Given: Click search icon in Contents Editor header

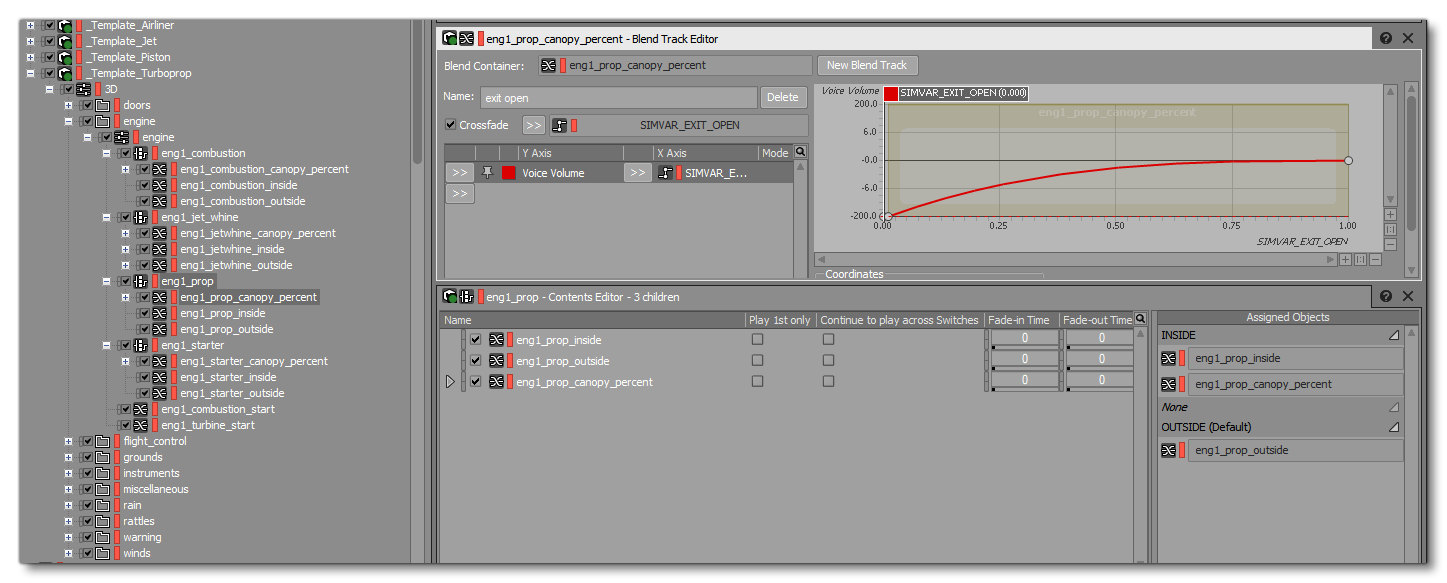Looking at the screenshot, I should tap(1140, 320).
